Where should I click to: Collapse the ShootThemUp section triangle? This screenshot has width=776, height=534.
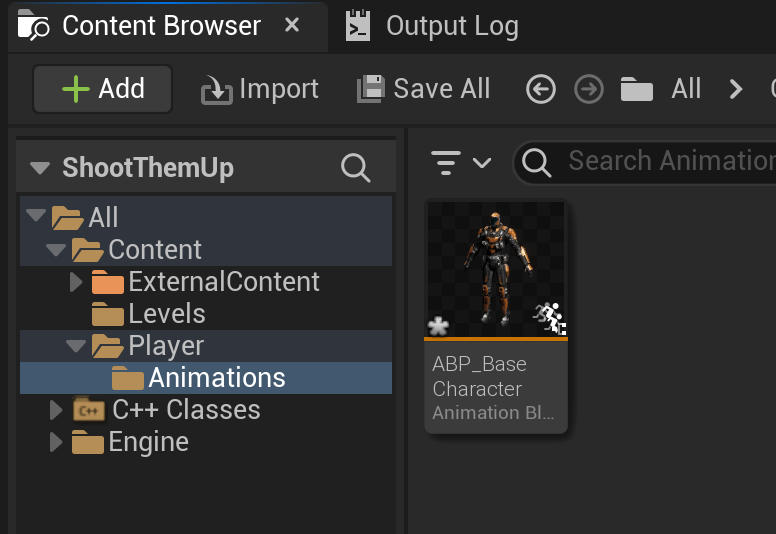coord(40,168)
